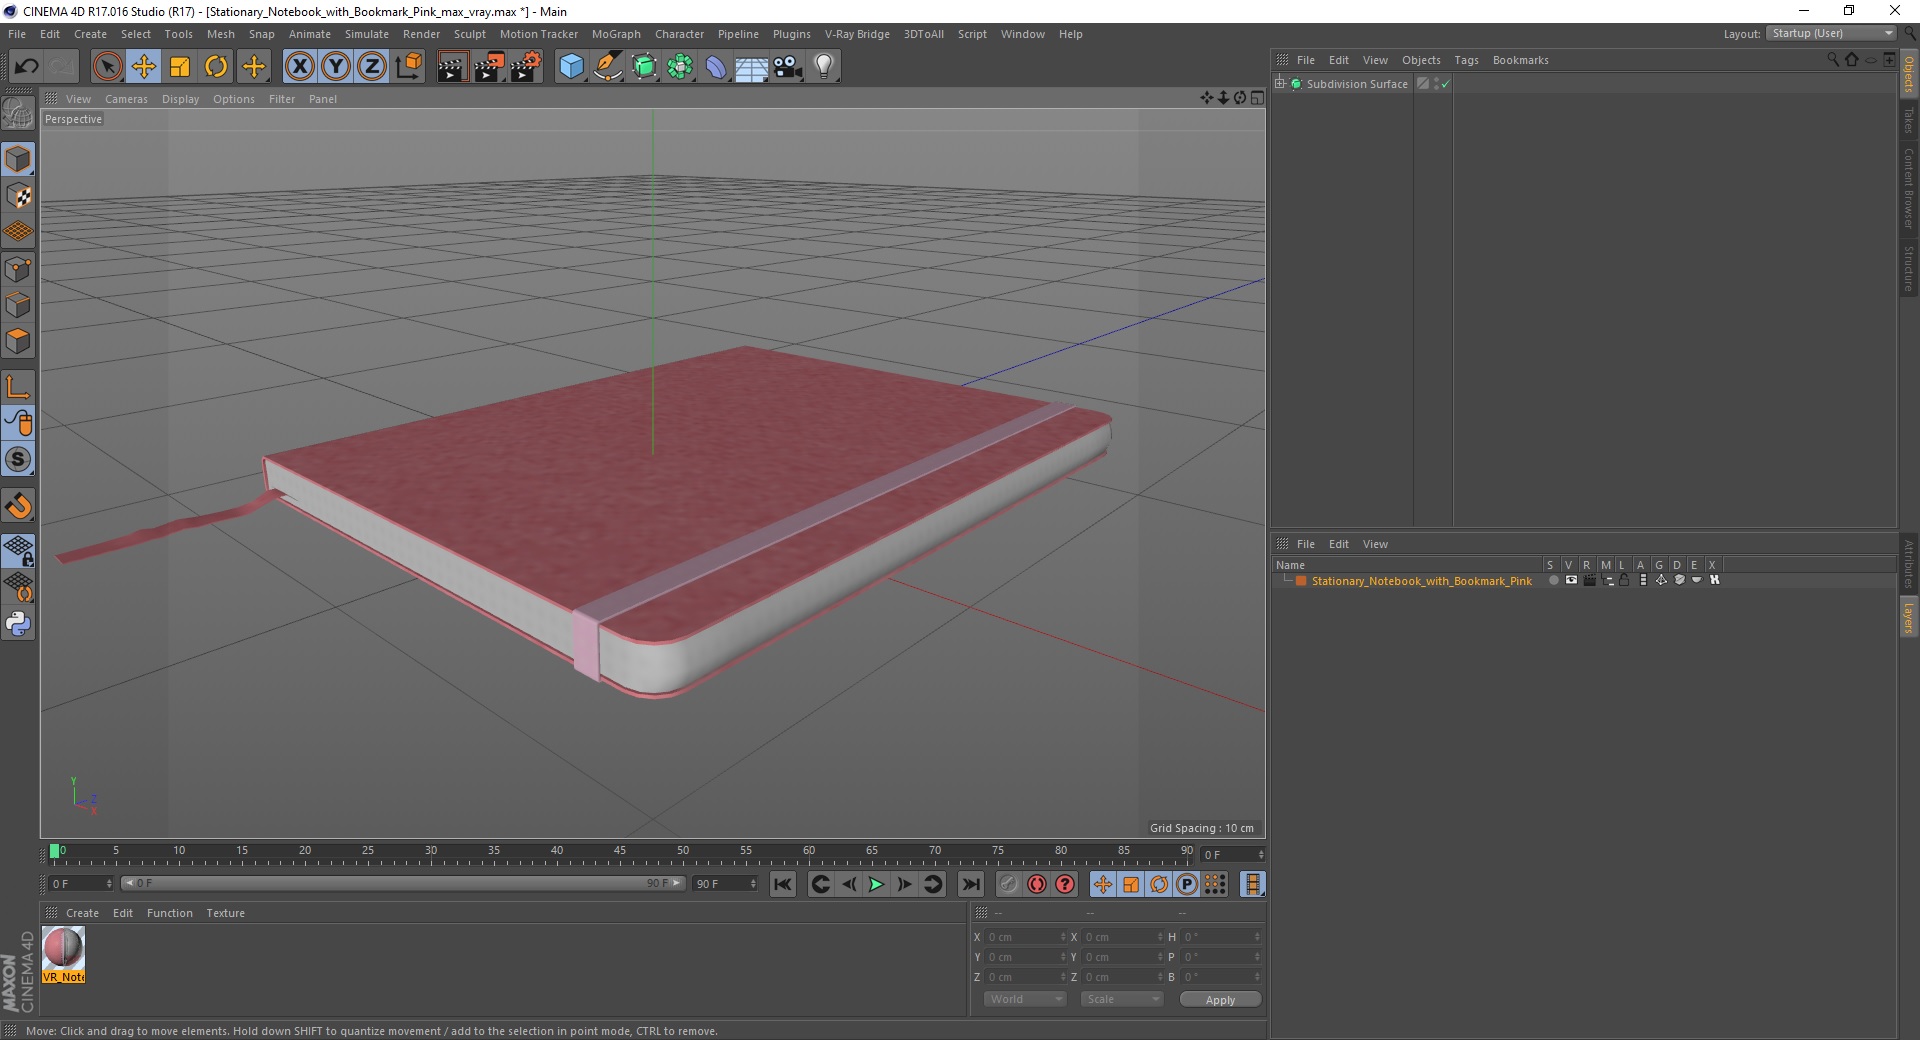
Task: Select the VR_Note material thumbnail
Action: [63, 954]
